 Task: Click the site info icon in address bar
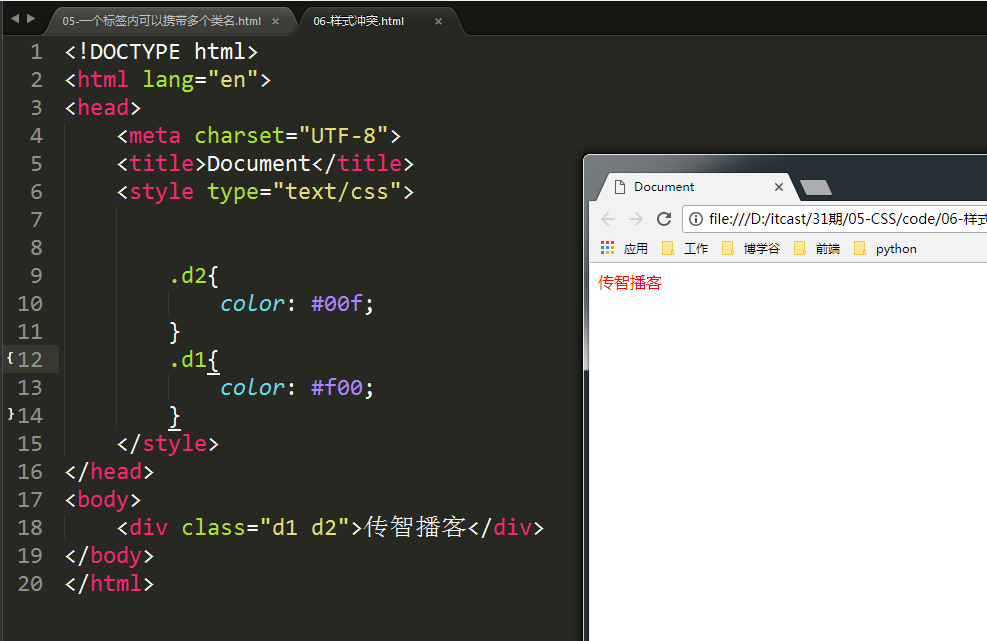pos(696,218)
